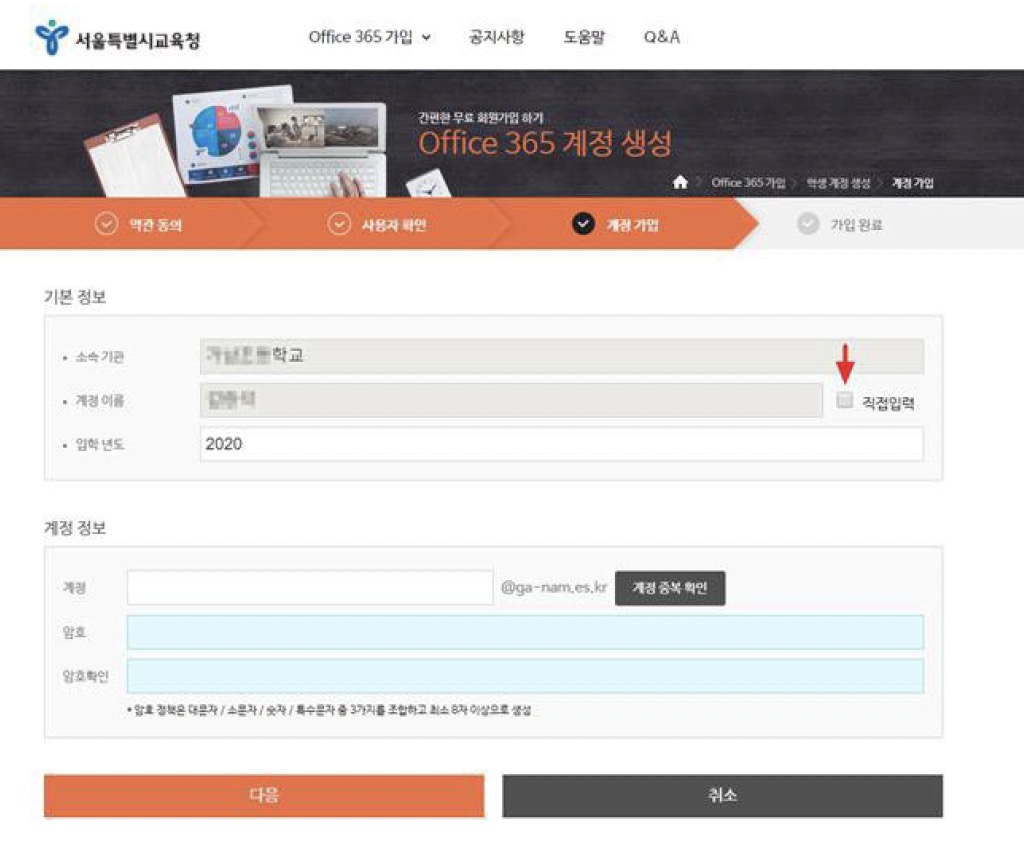Open the 도움말 menu item
The image size is (1024, 852).
(584, 37)
